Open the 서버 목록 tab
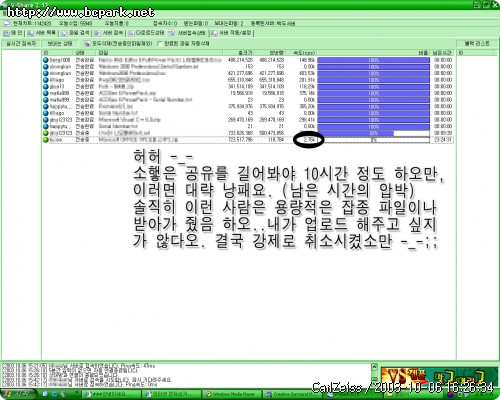 [x=41, y=33]
